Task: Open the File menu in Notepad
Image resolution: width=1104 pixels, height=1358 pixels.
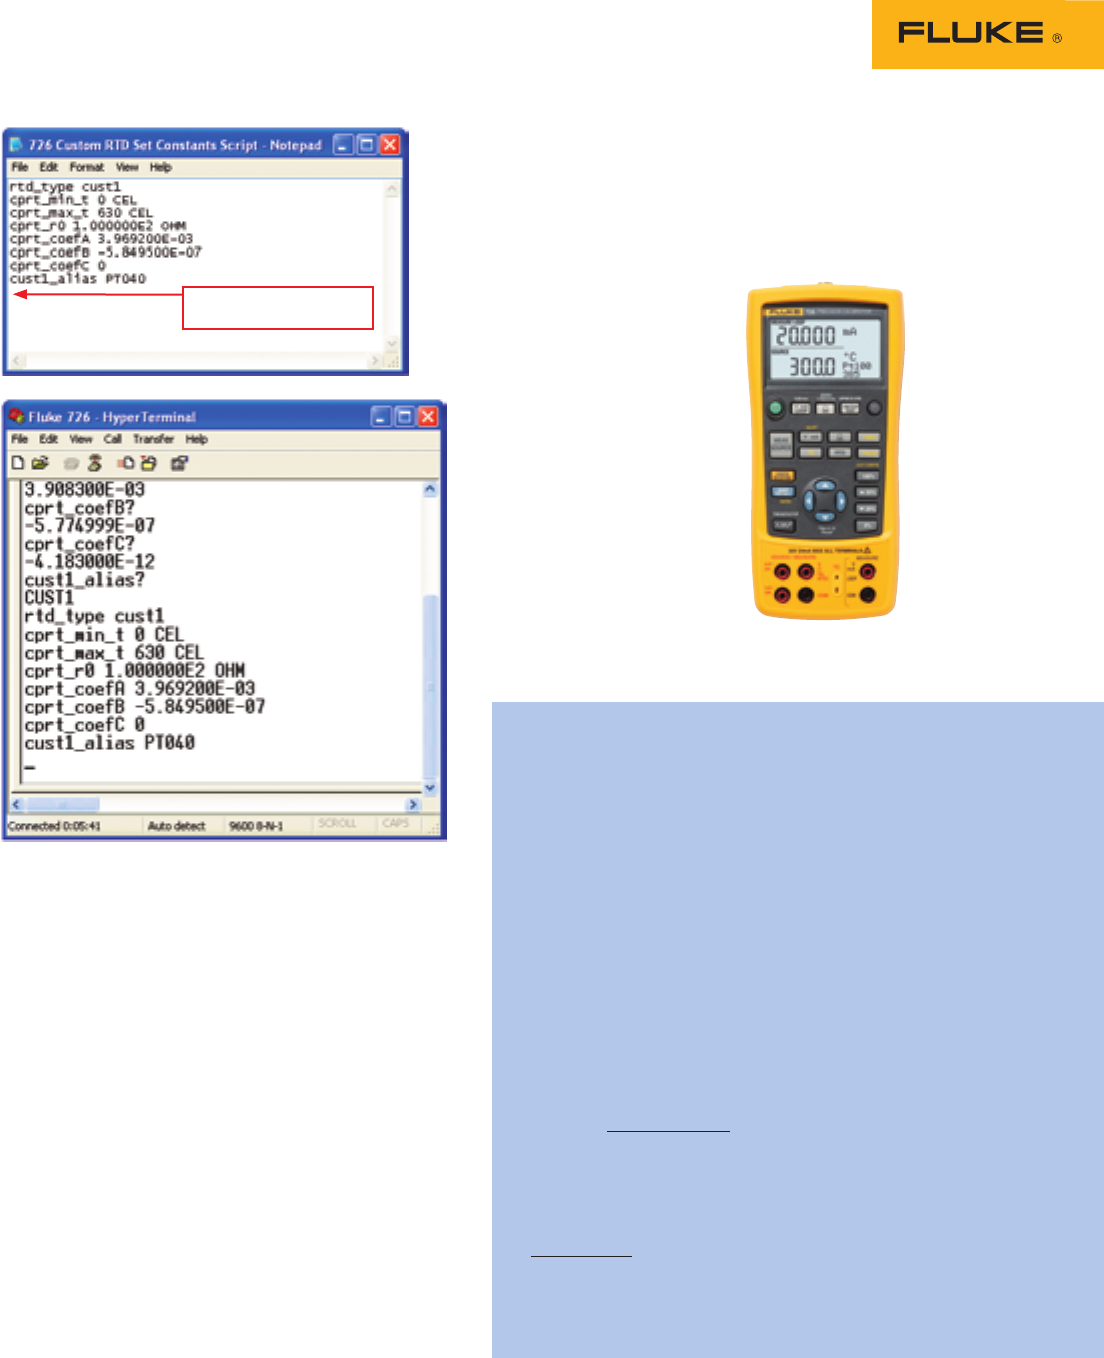Action: point(20,167)
